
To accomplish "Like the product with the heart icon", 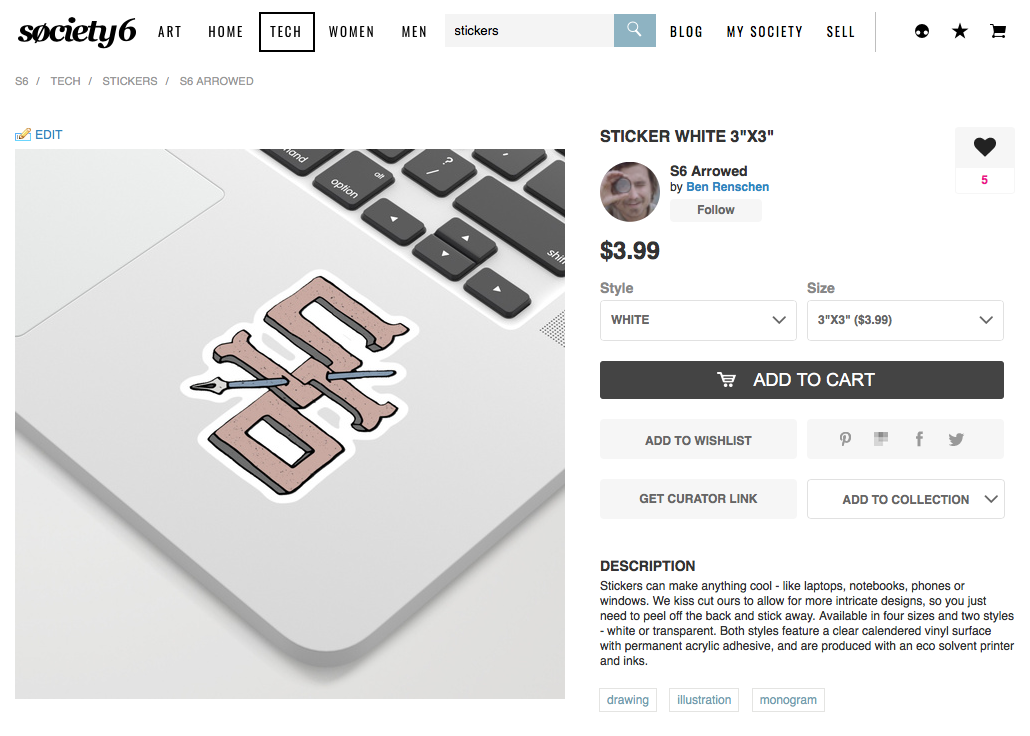I will pyautogui.click(x=984, y=147).
